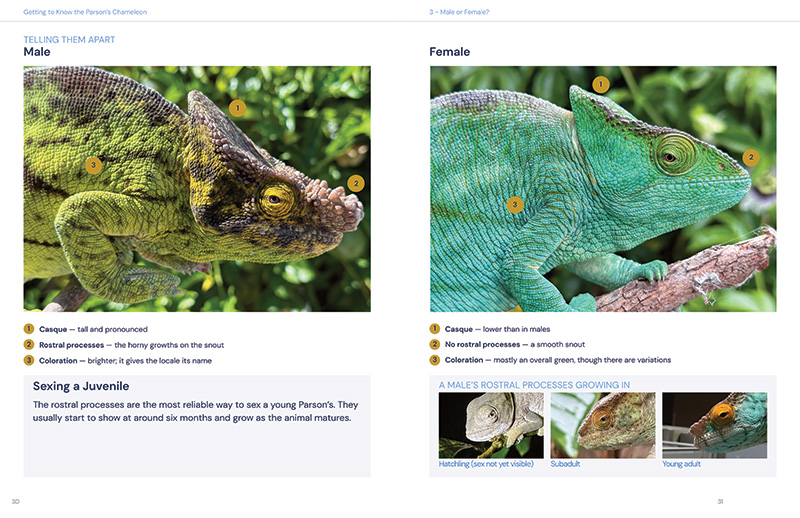Click legend bullet 2 for No rostral processes
Image resolution: width=800 pixels, height=518 pixels.
tap(435, 344)
